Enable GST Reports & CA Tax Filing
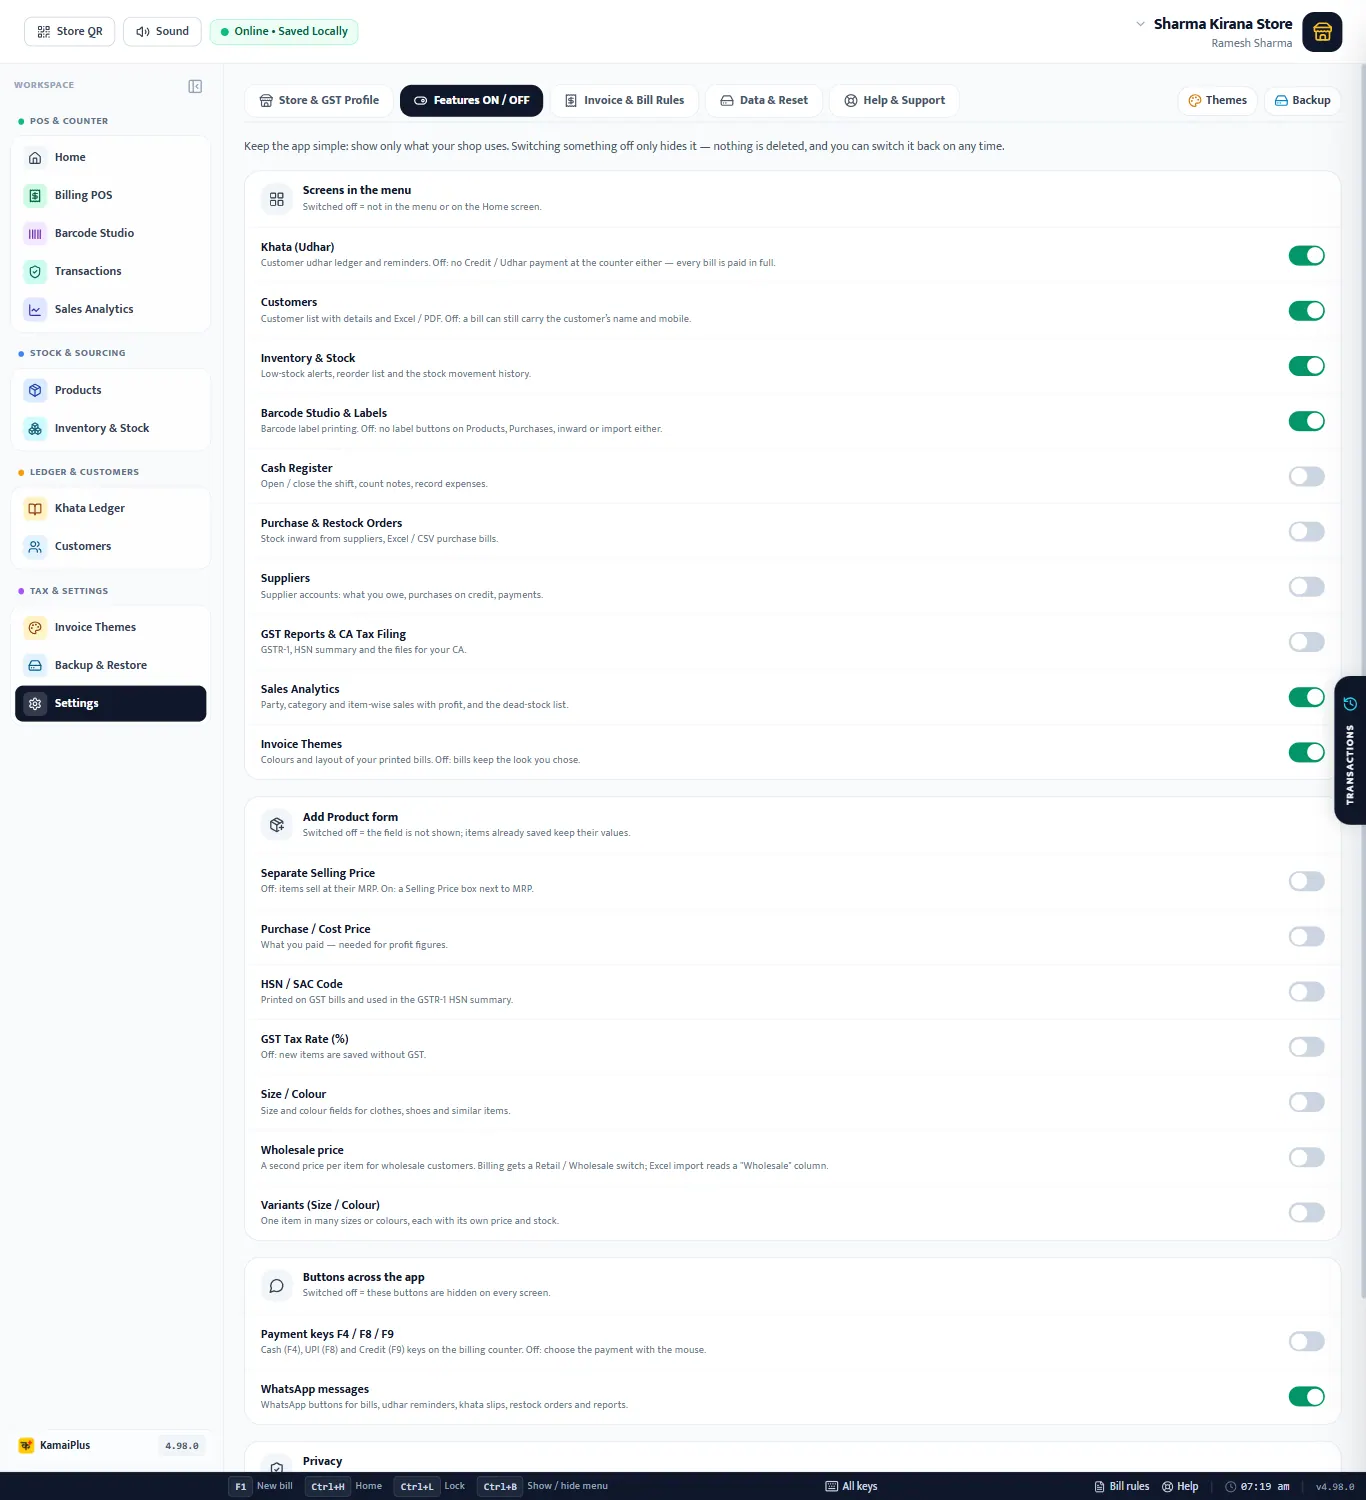1366x1500 pixels. tap(1306, 642)
